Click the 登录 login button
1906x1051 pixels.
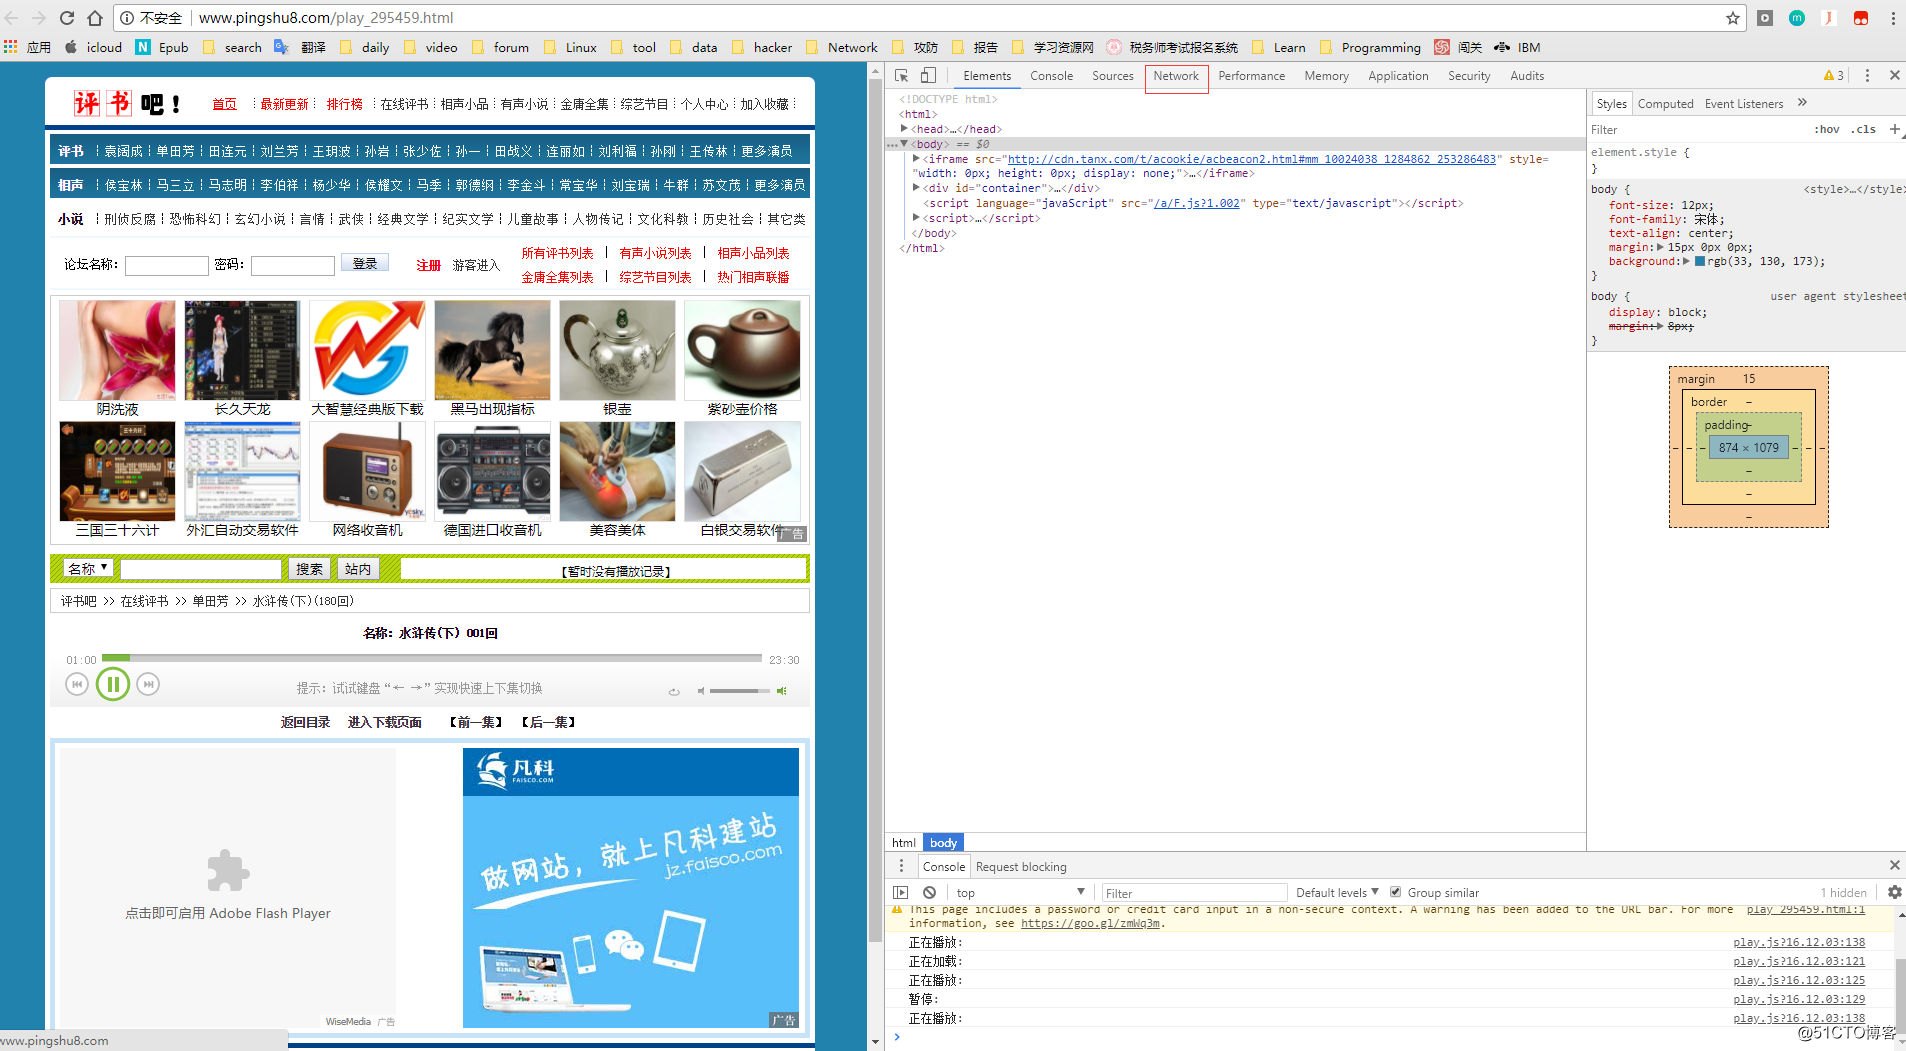(x=365, y=263)
